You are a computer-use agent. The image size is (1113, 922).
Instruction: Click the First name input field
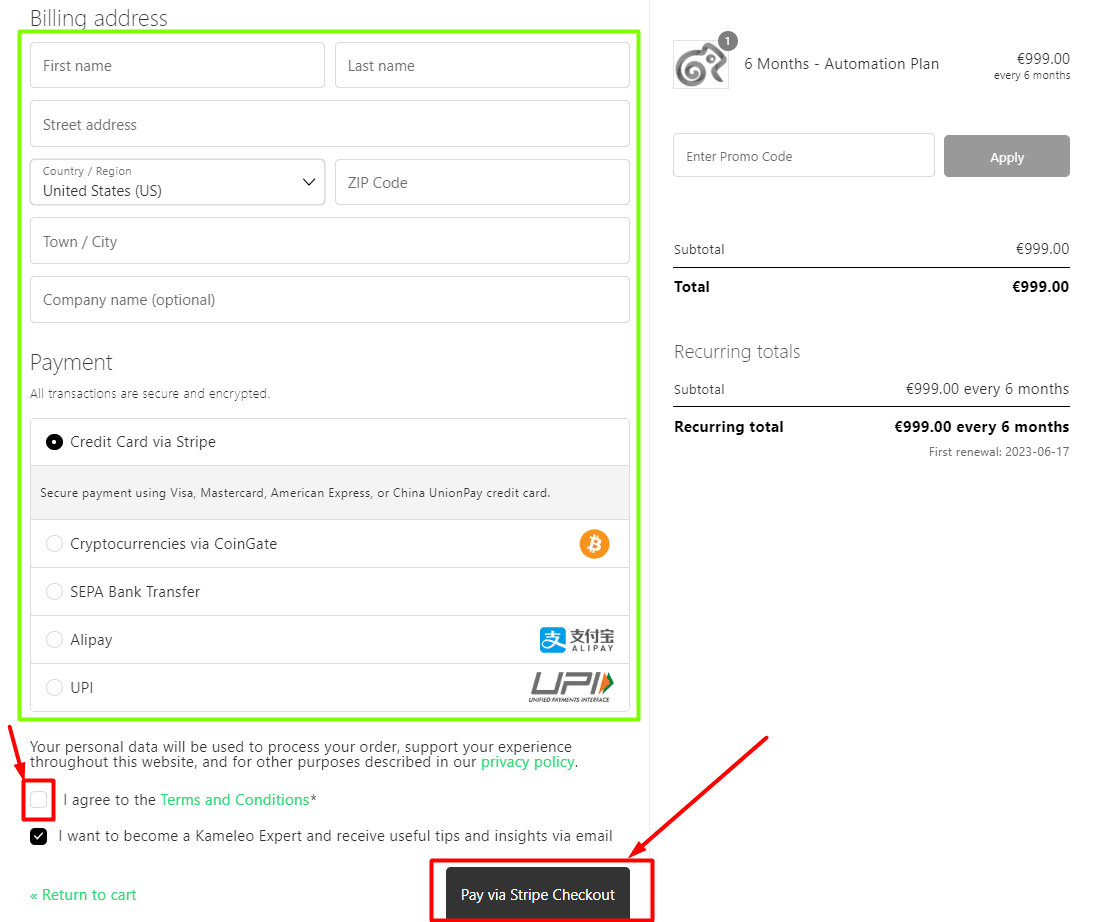coord(177,65)
